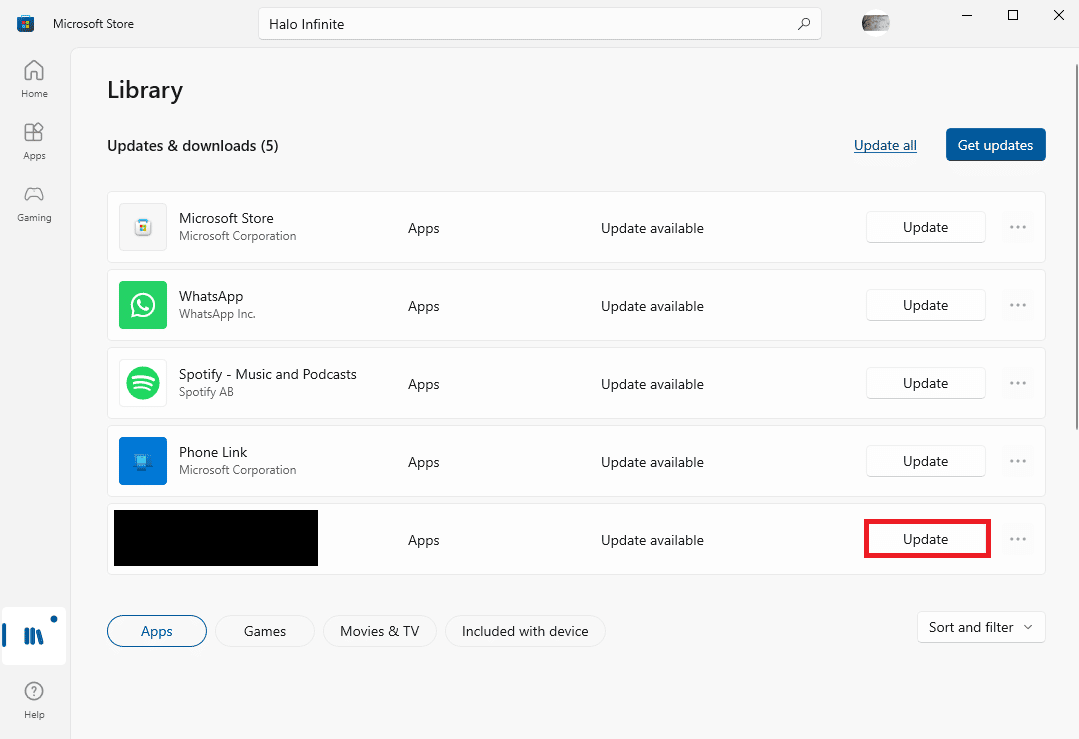Open the Gaming sidebar section
The image size is (1079, 739).
coord(34,203)
